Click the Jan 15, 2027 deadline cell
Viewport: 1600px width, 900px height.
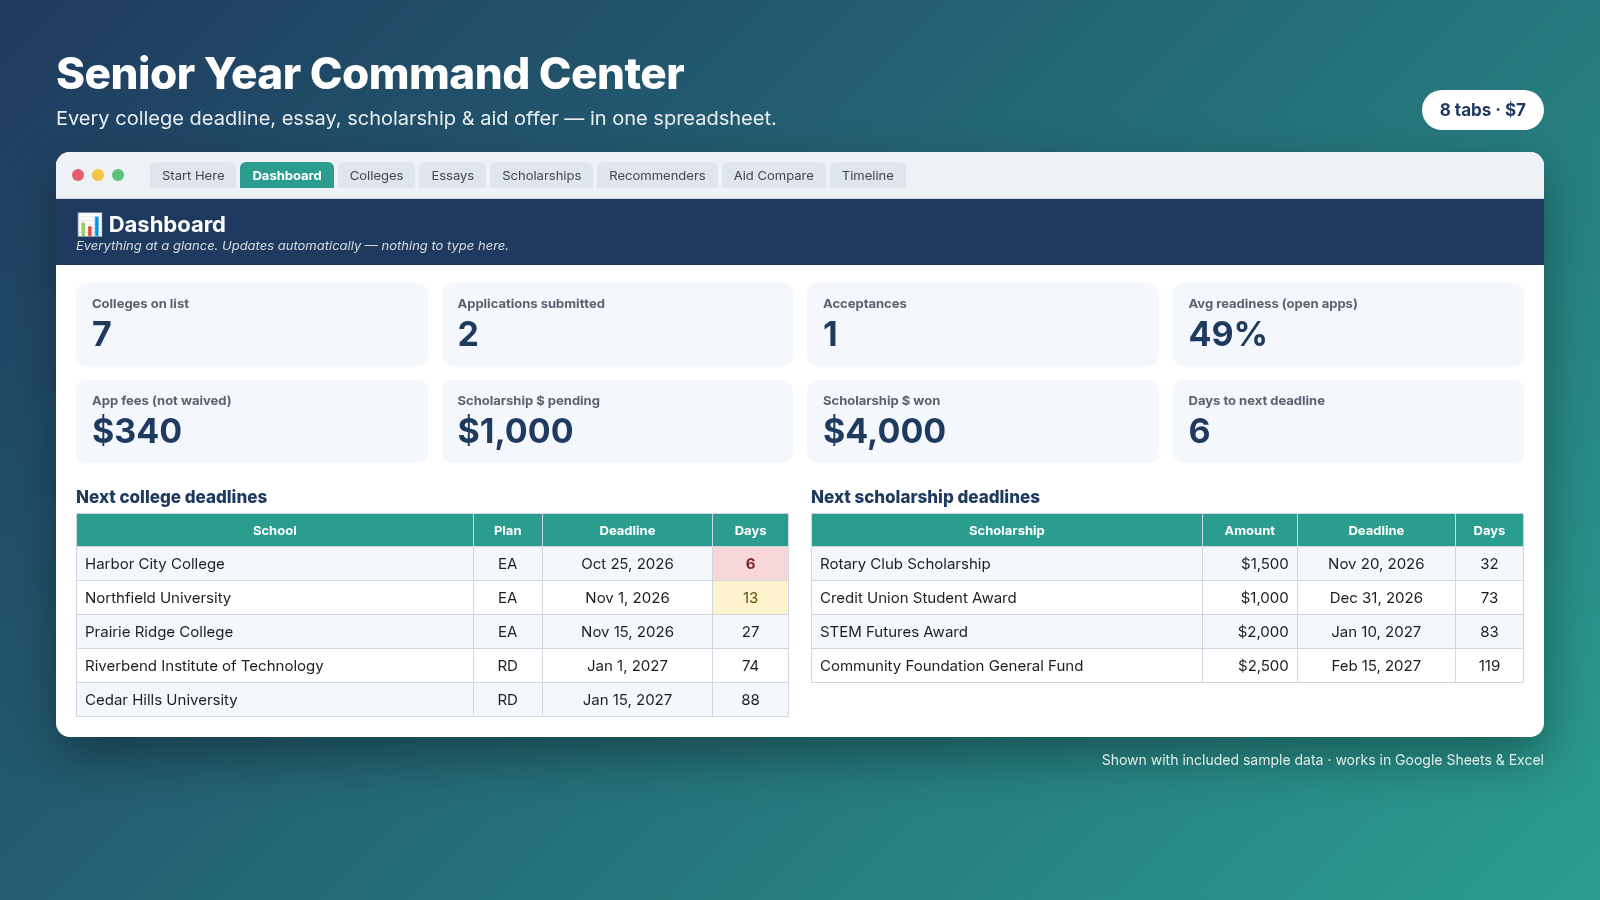coord(628,700)
